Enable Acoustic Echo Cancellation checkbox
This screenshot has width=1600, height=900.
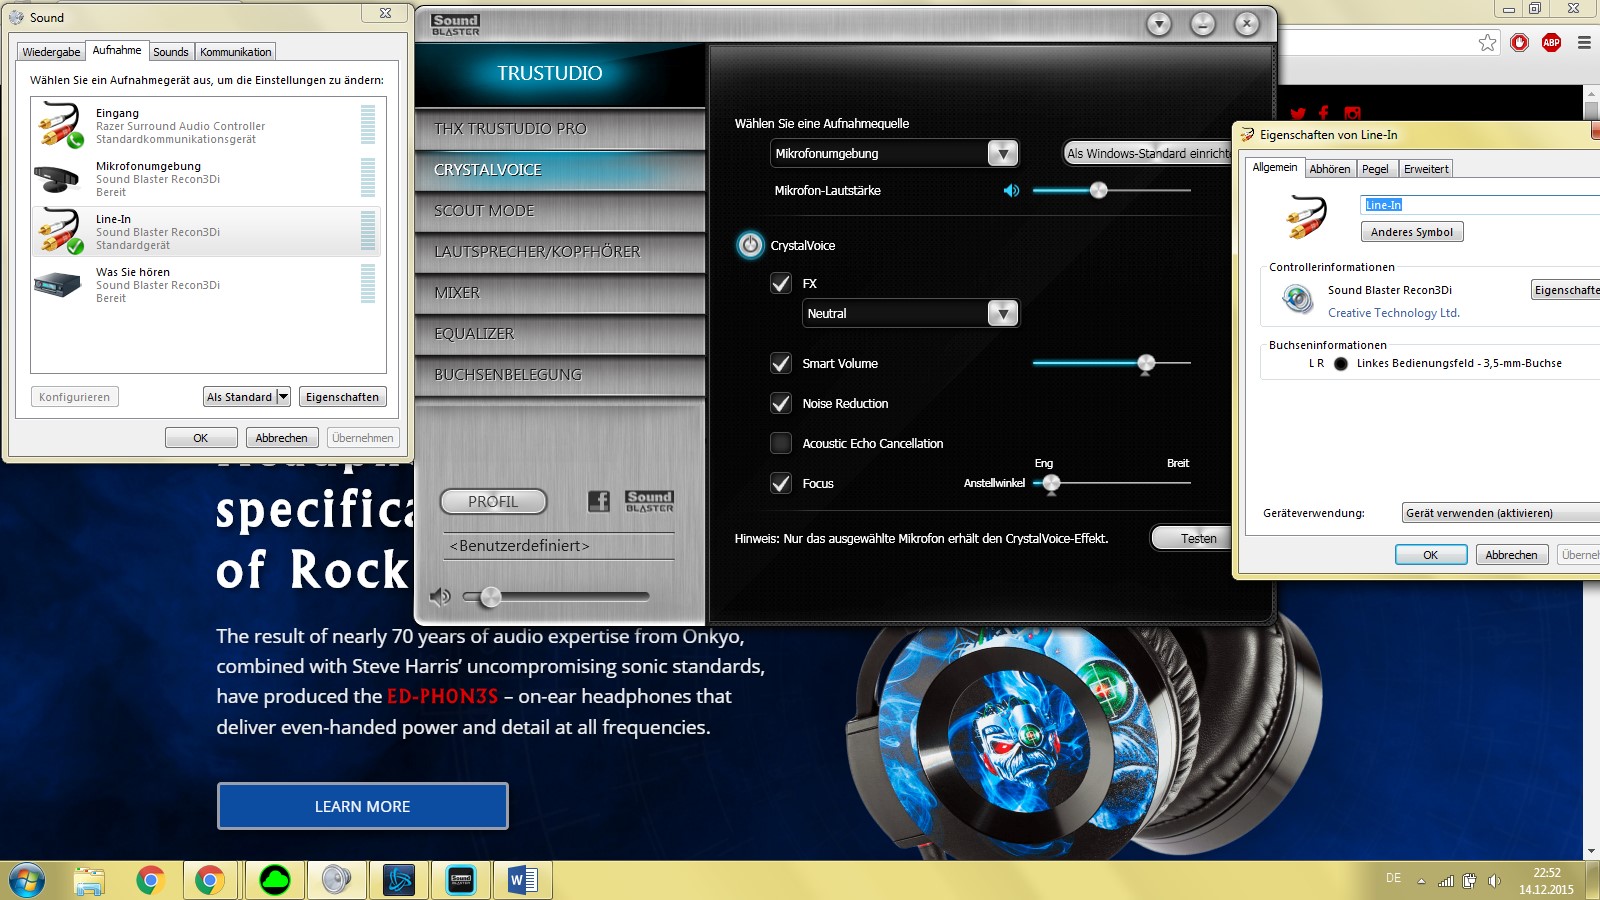pyautogui.click(x=781, y=443)
